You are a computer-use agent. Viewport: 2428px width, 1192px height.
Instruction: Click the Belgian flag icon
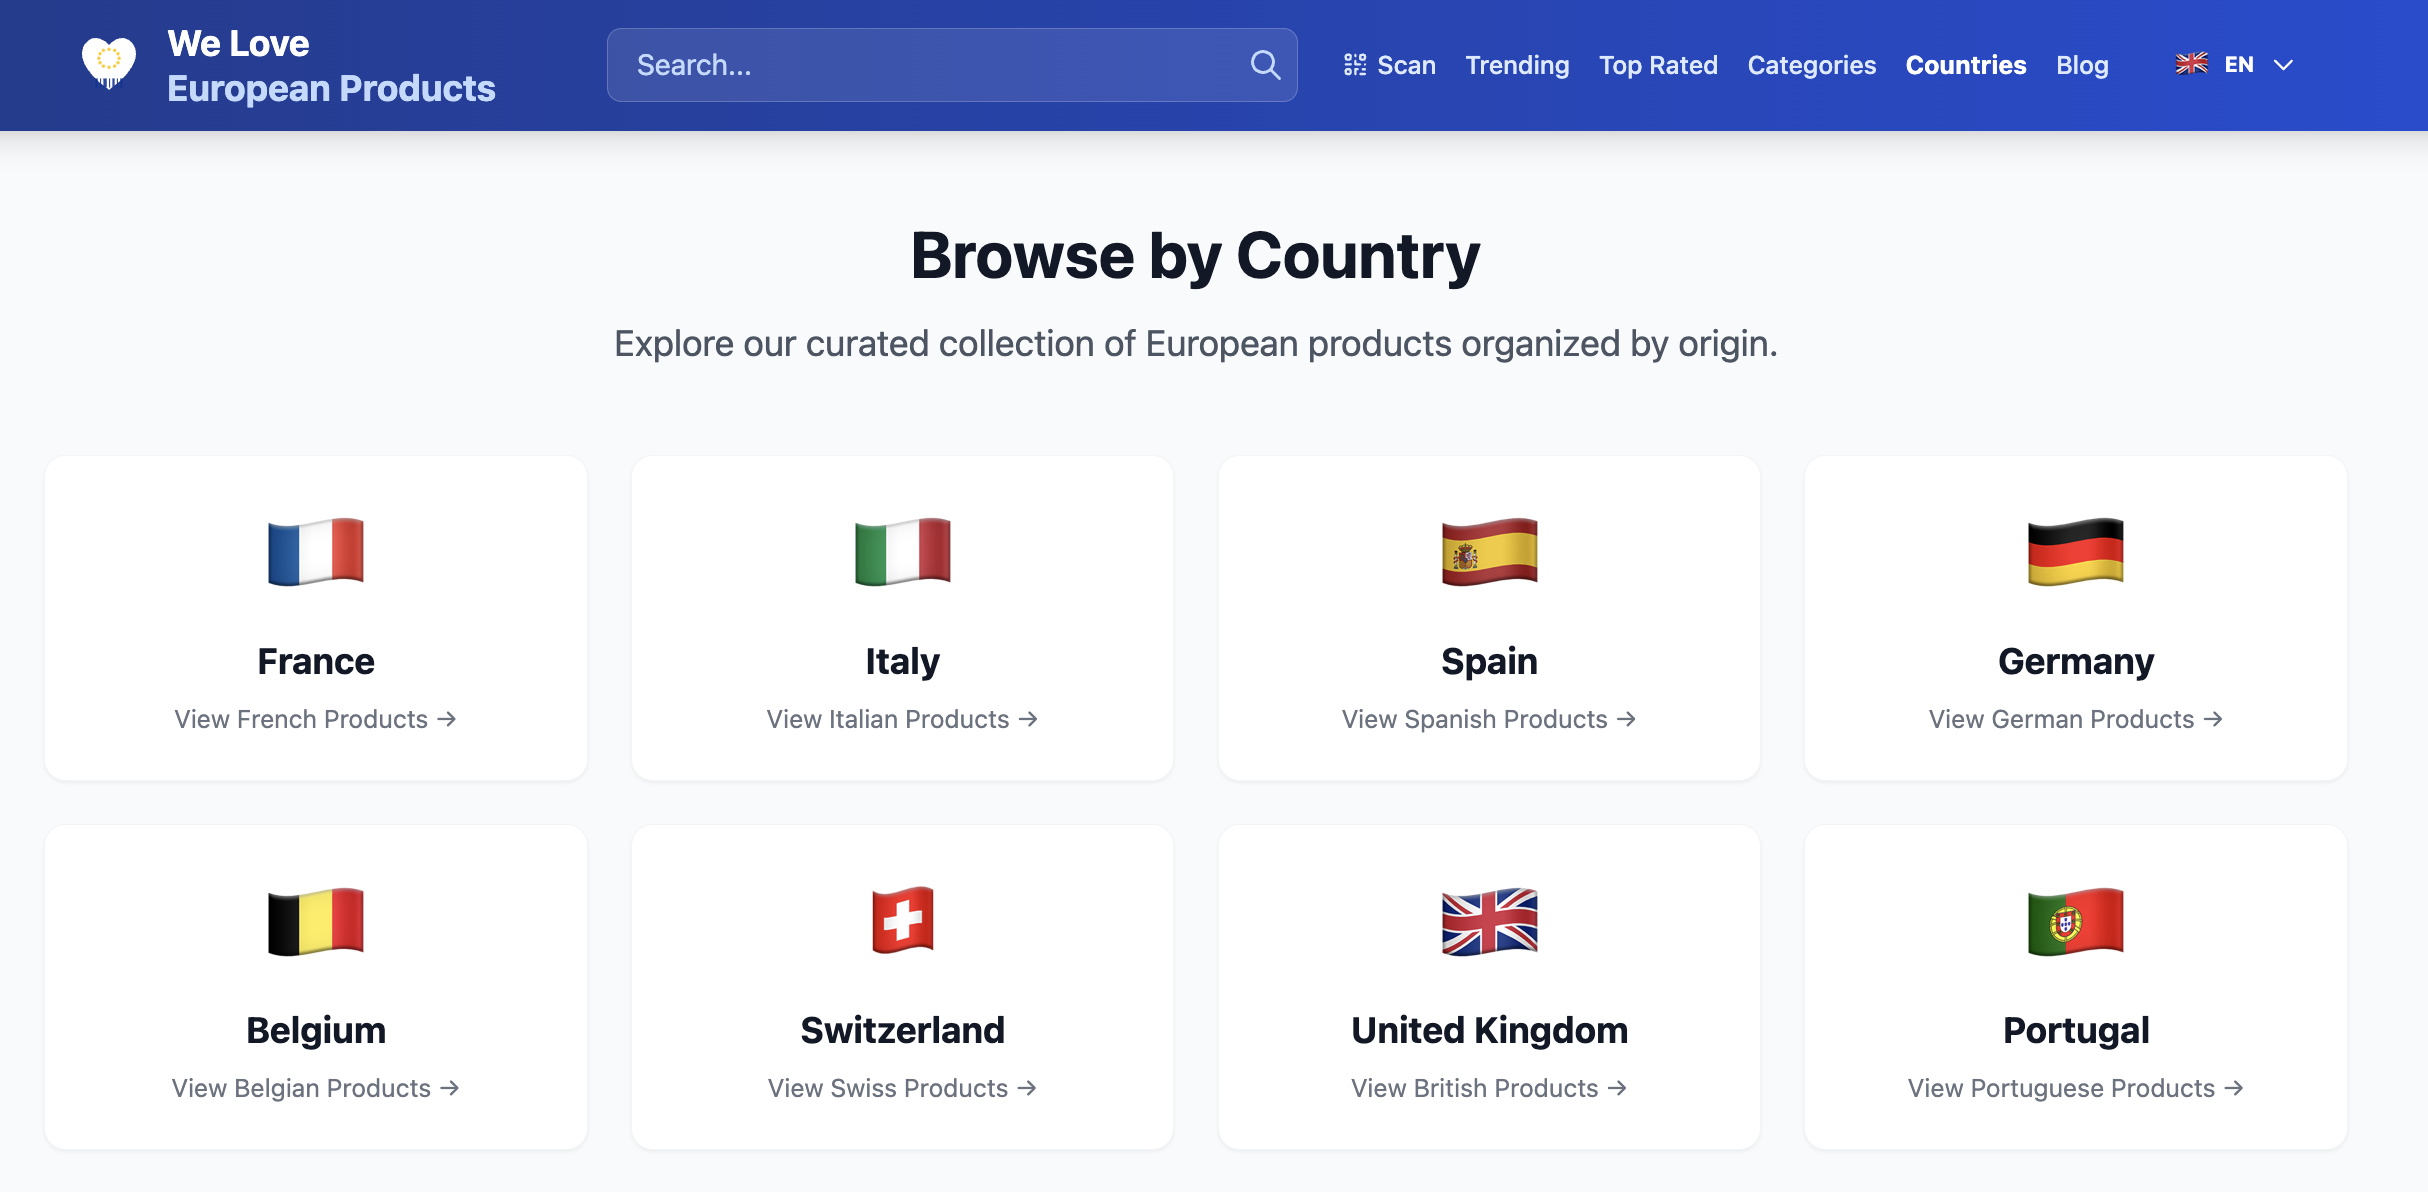pos(315,921)
